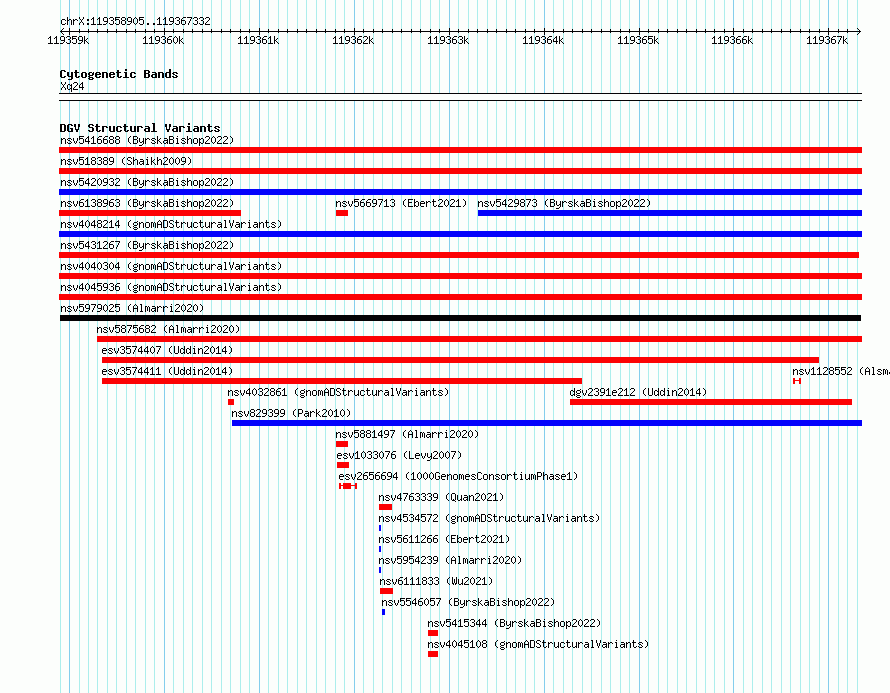890x693 pixels.
Task: Click nsv4048214 (gnomADStructuralVariants) label
Action: coord(171,224)
